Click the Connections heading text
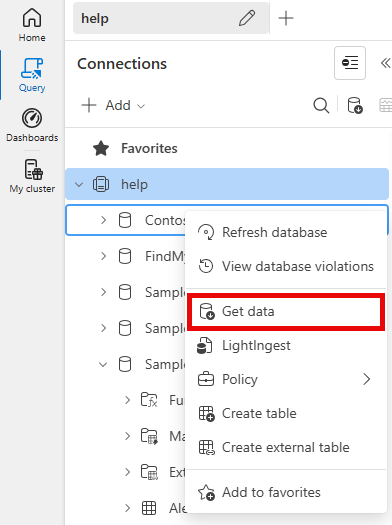The image size is (392, 525). [x=122, y=64]
